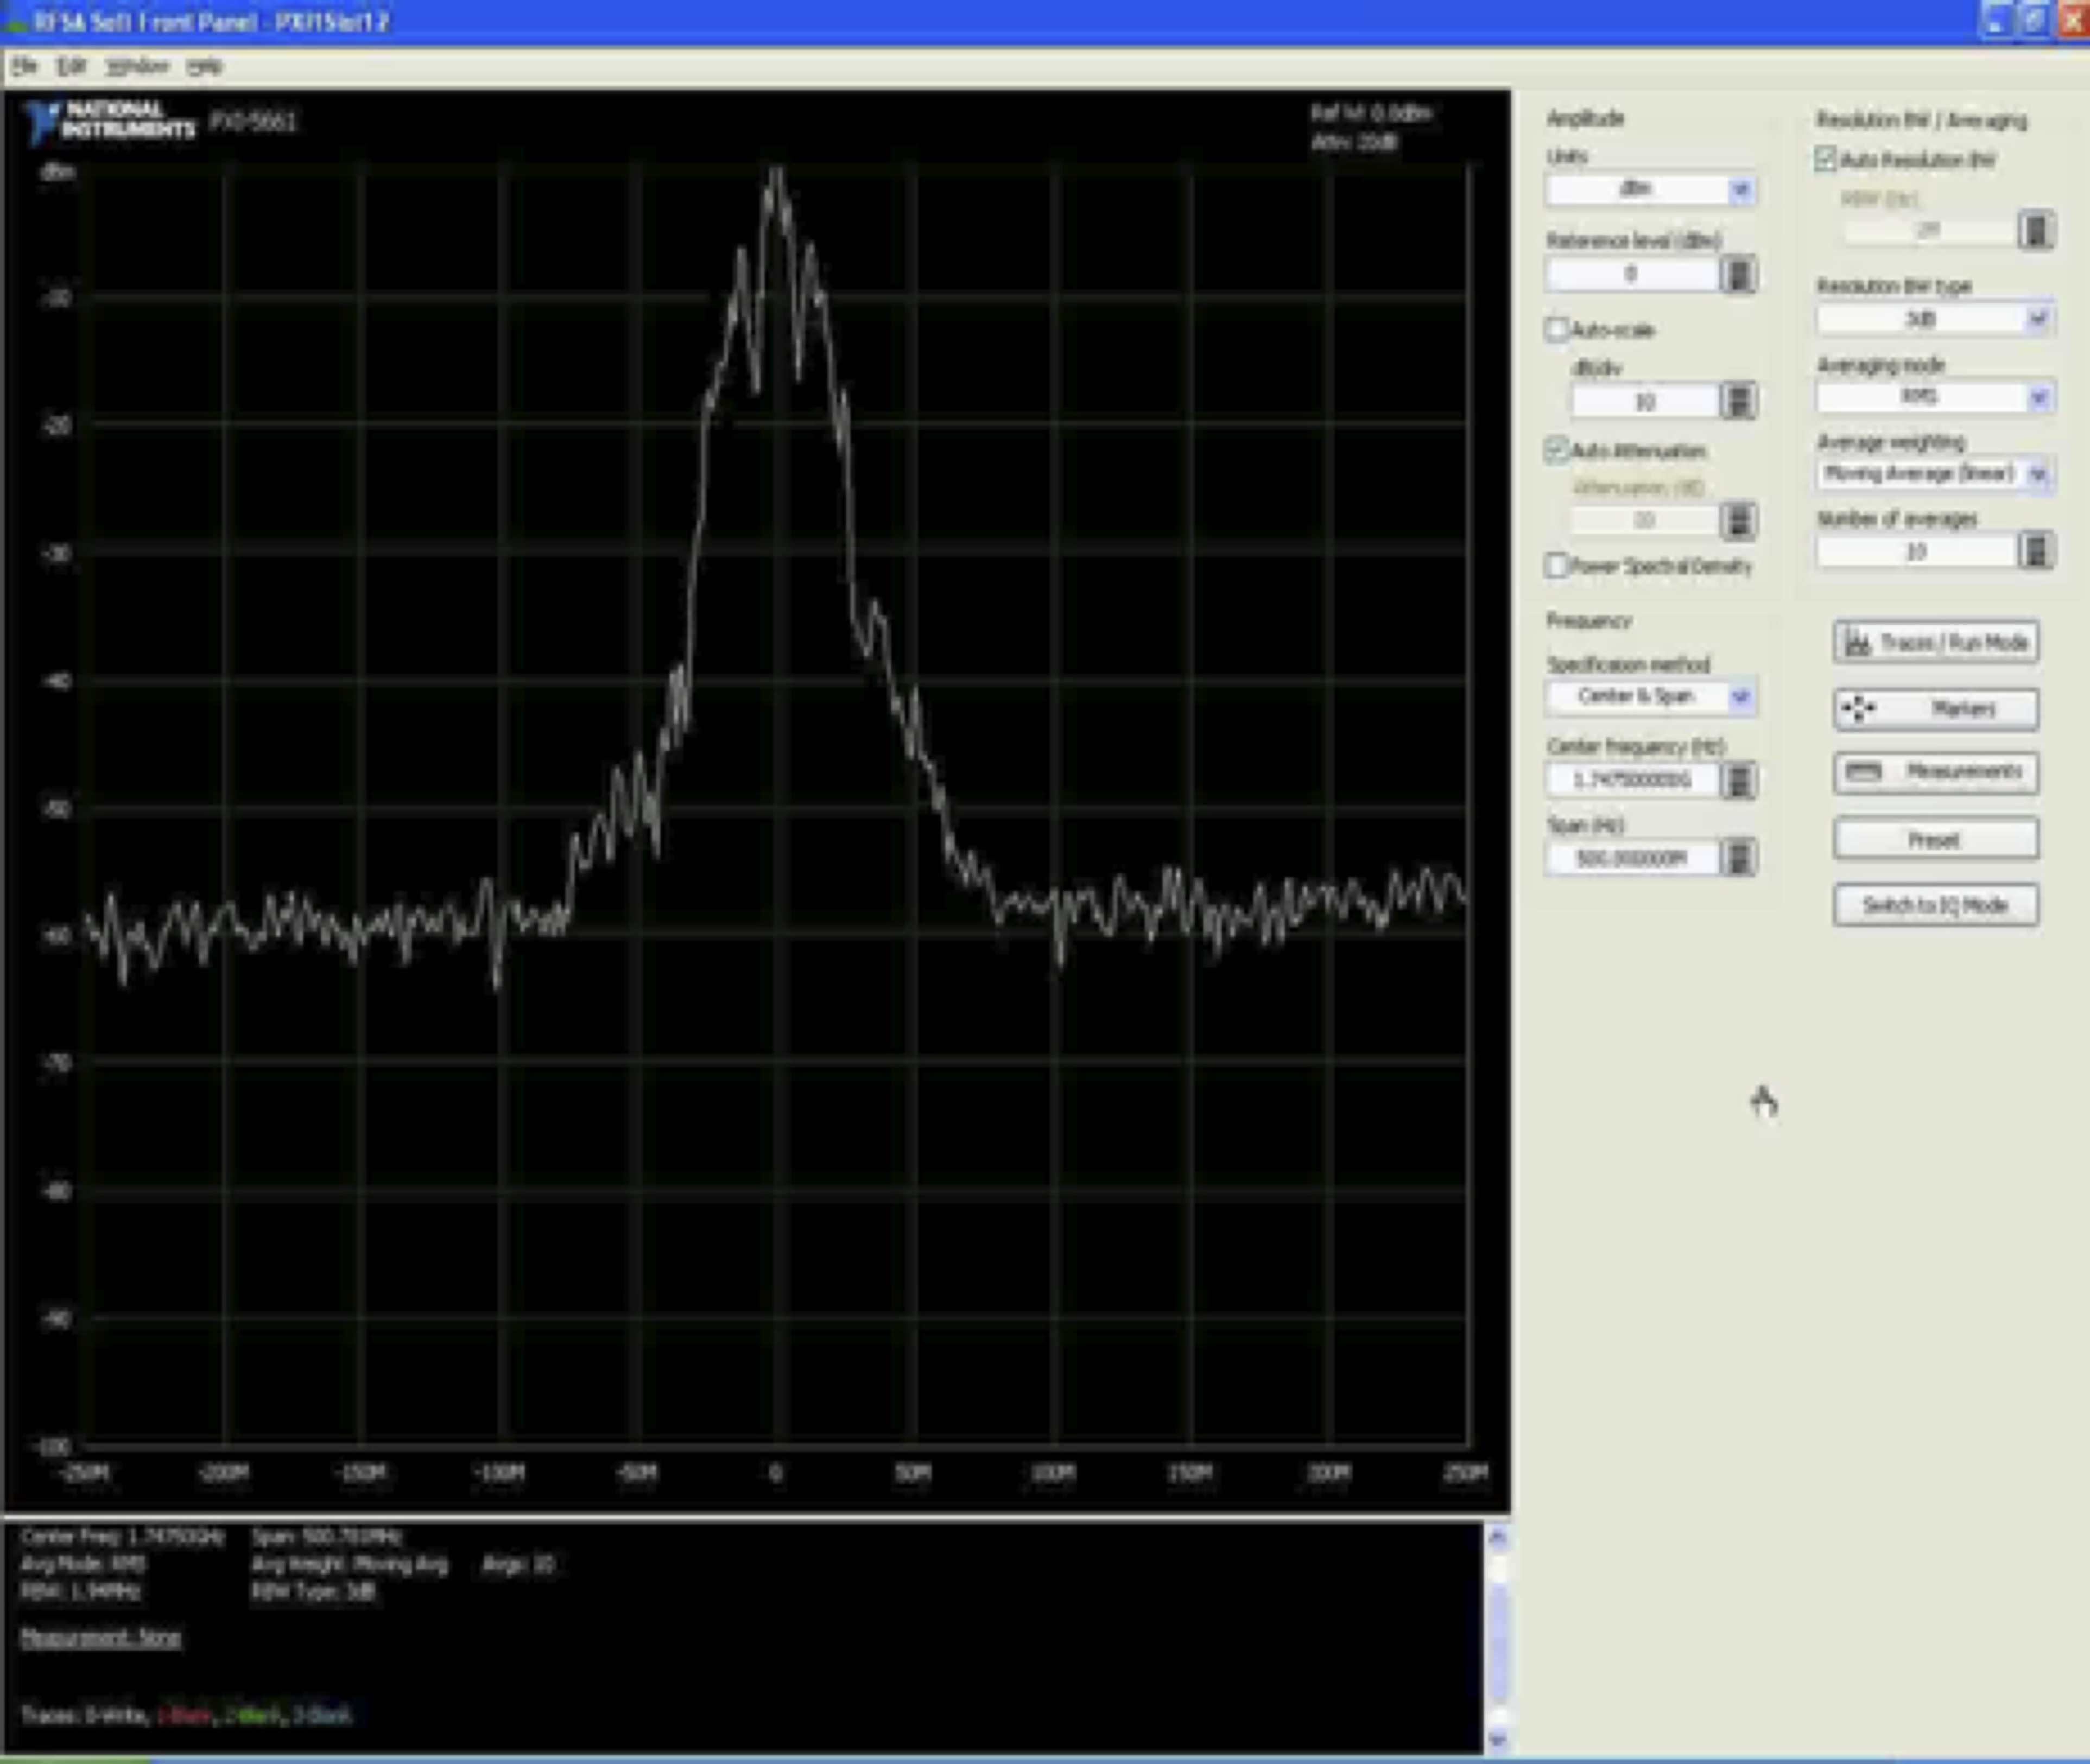This screenshot has height=1764, width=2090.
Task: Click the Number of averages stepper arrows
Action: point(2036,551)
